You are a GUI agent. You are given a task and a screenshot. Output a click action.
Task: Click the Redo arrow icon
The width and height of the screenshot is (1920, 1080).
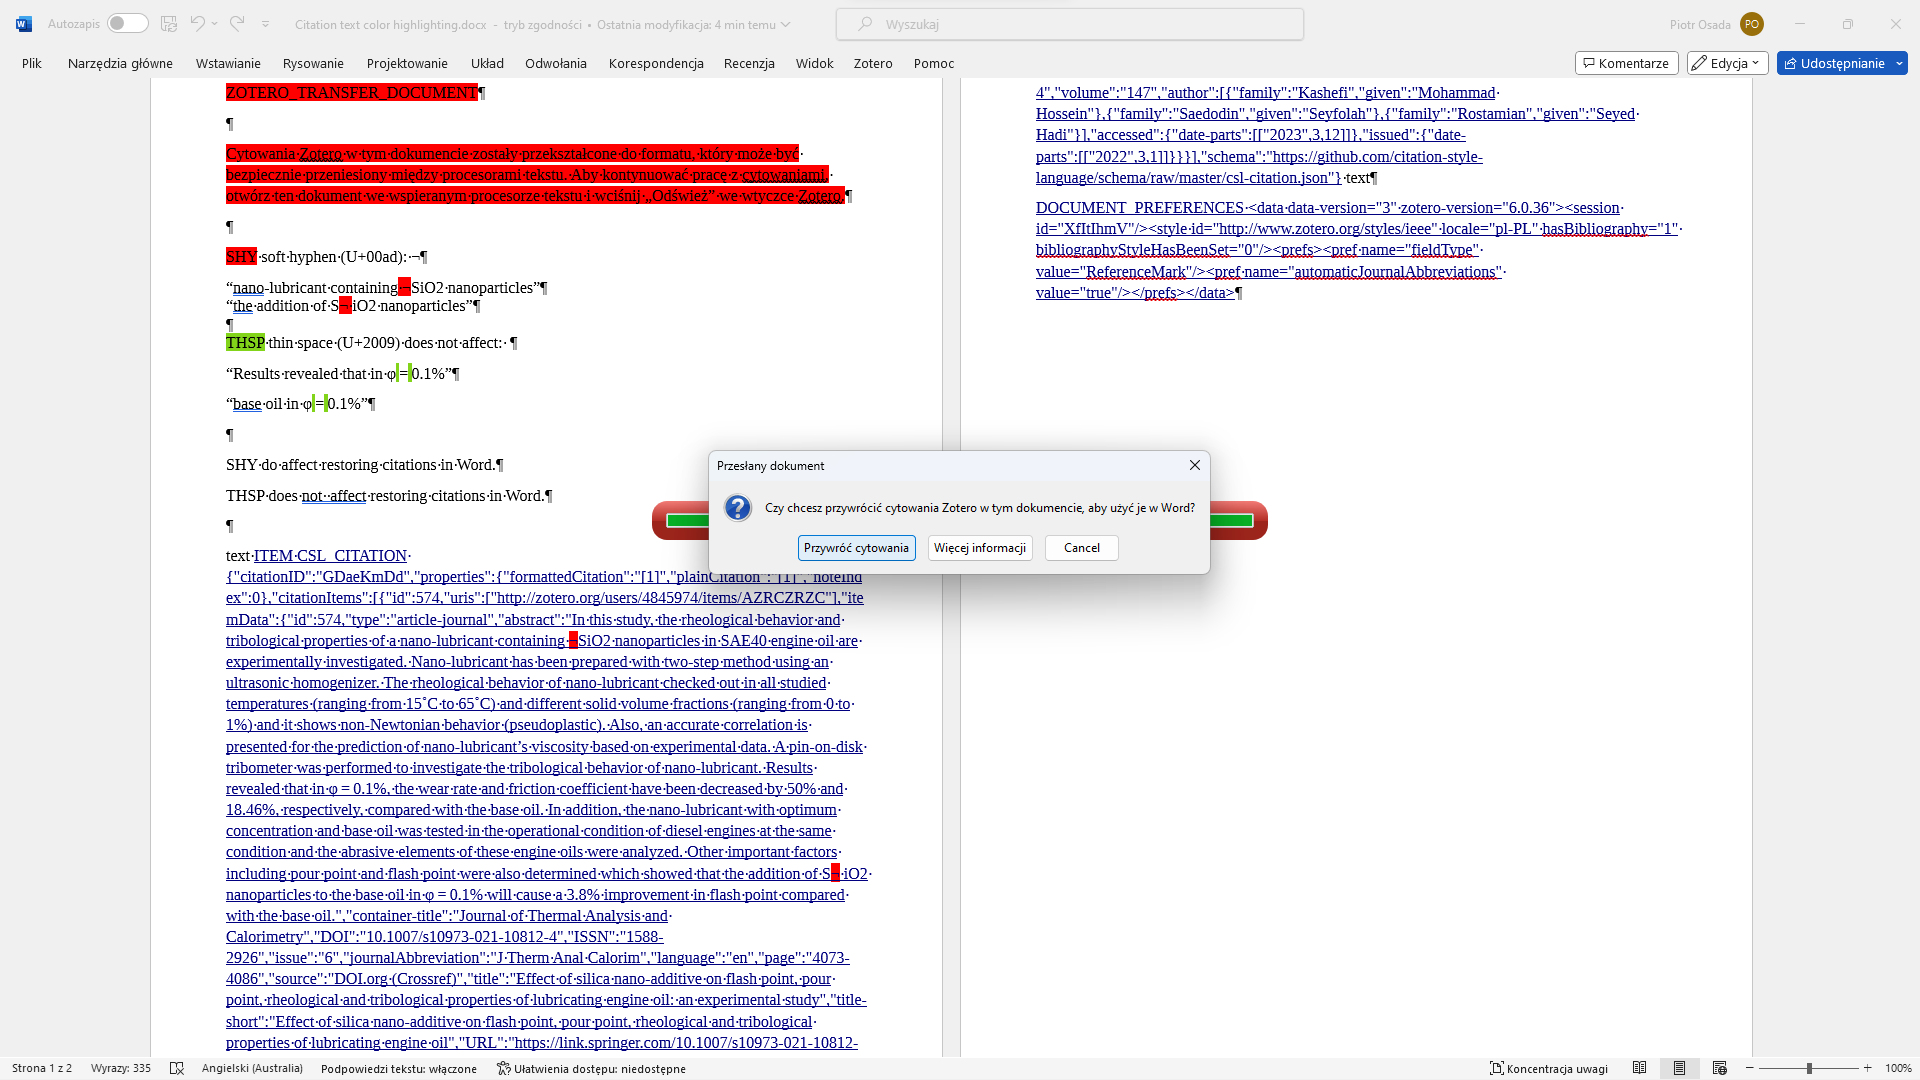[237, 23]
